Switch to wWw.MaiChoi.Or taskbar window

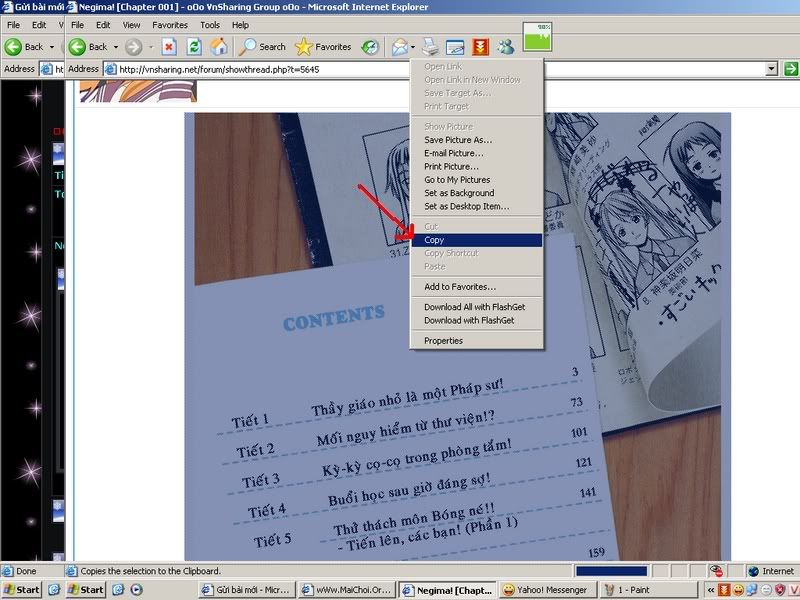(x=347, y=590)
